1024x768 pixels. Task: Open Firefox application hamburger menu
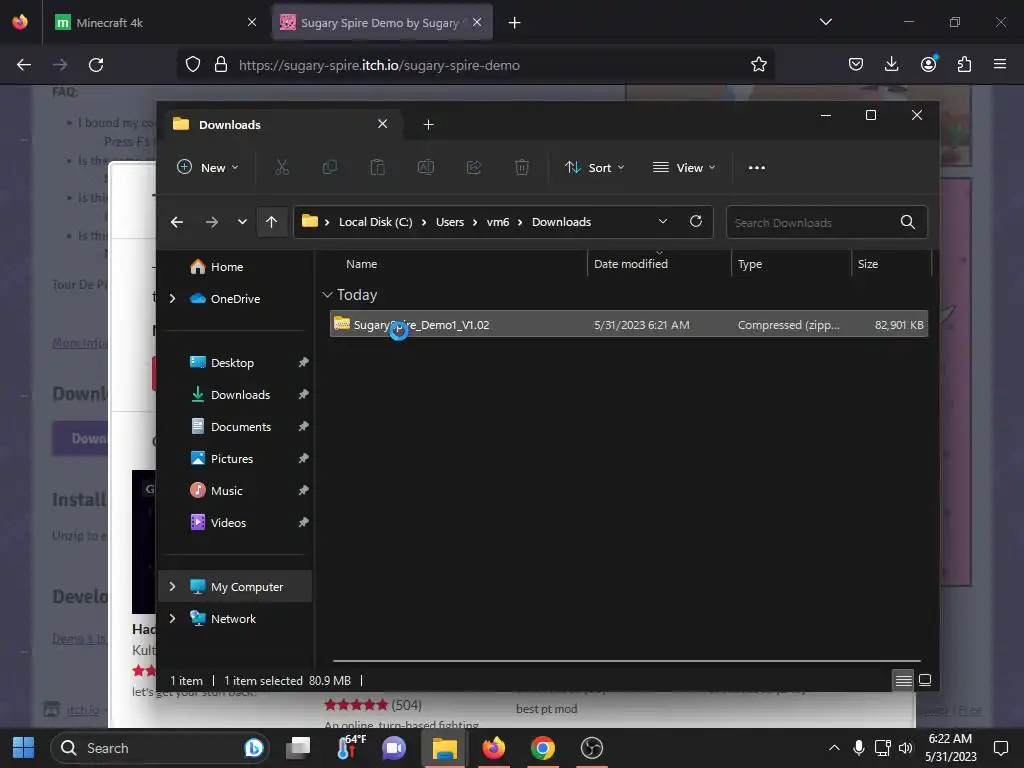coord(1000,64)
